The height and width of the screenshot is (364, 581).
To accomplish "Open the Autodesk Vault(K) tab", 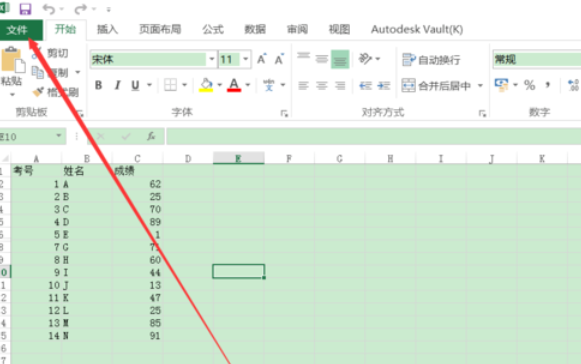I will pyautogui.click(x=417, y=29).
